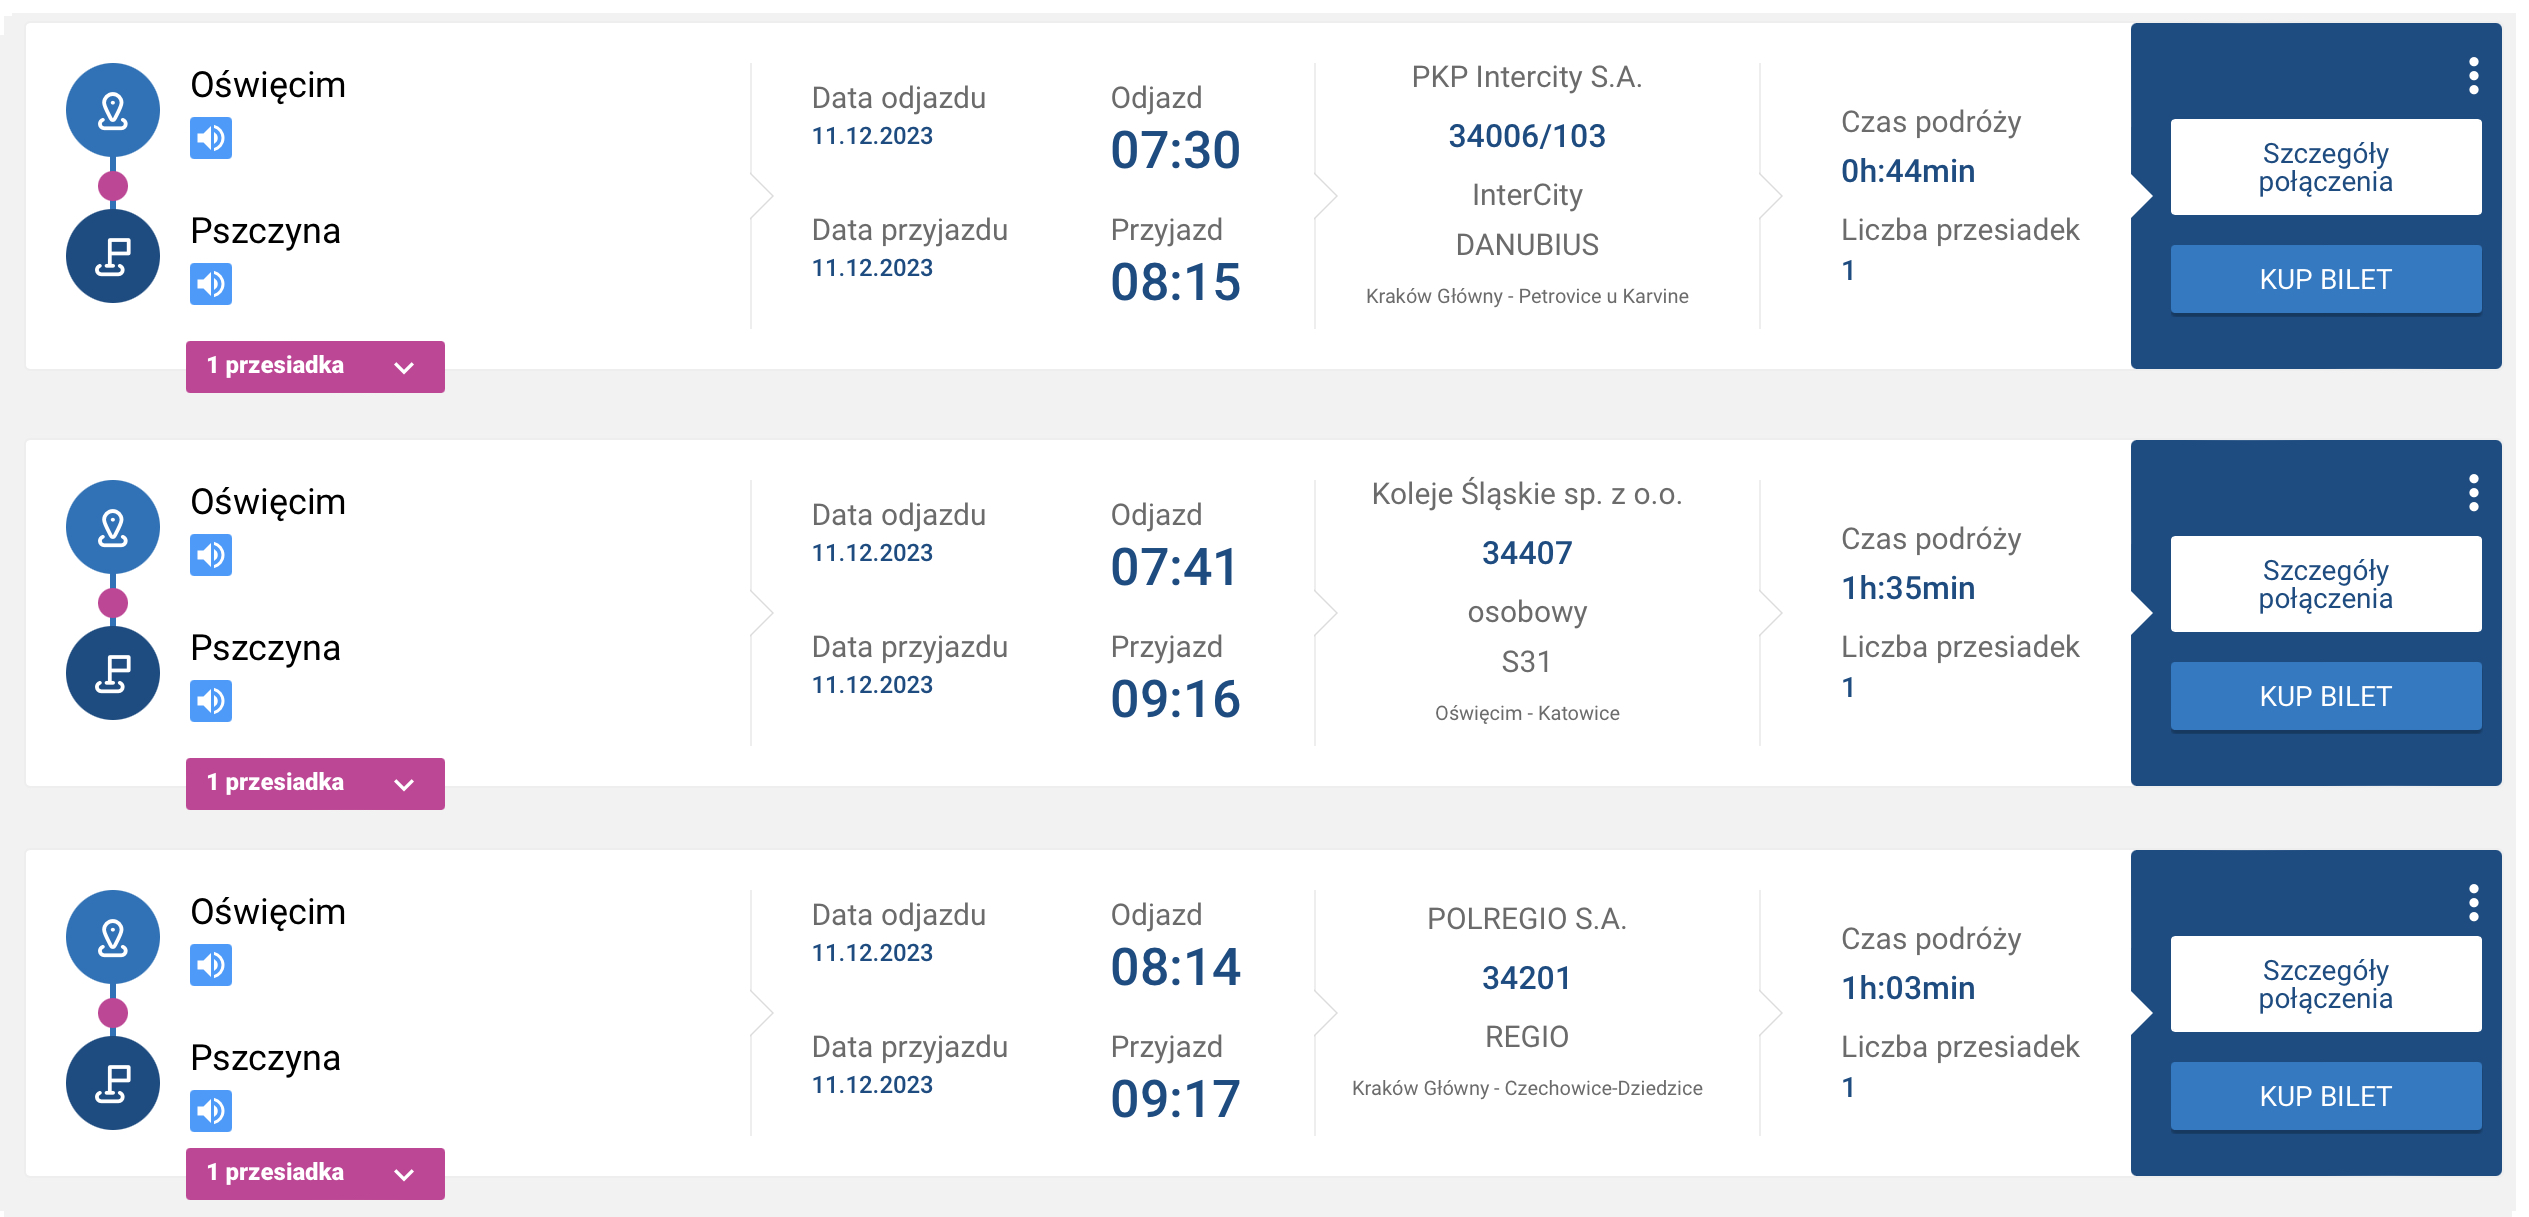Open Szczegóły połączenia for train 34407
Viewport: 2529px width, 1217px height.
point(2325,584)
